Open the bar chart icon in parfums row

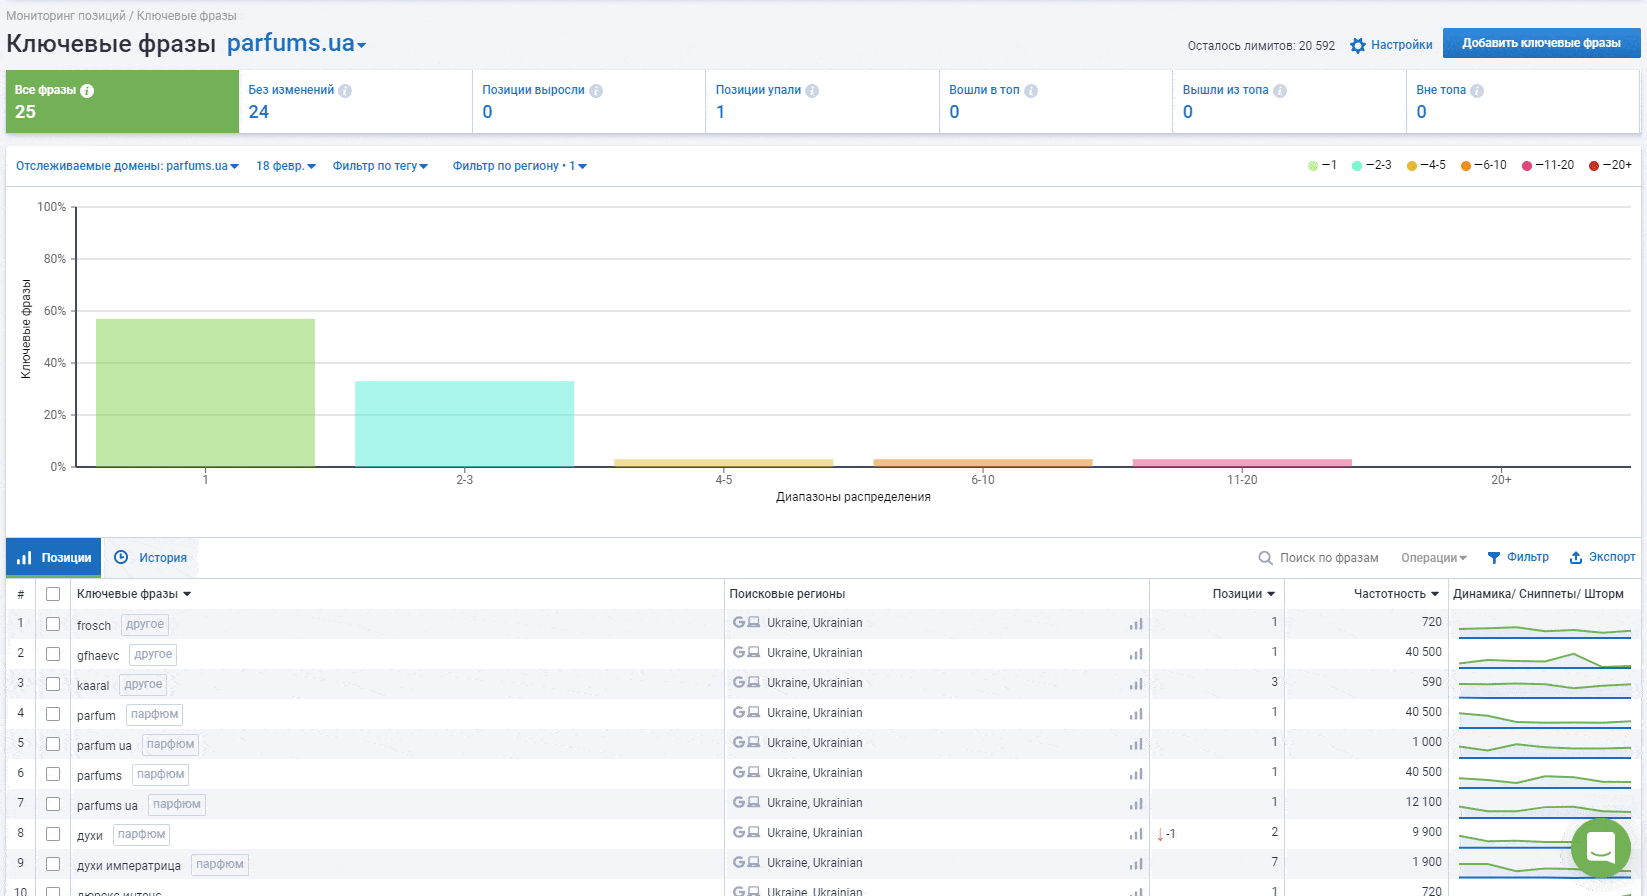click(1136, 774)
